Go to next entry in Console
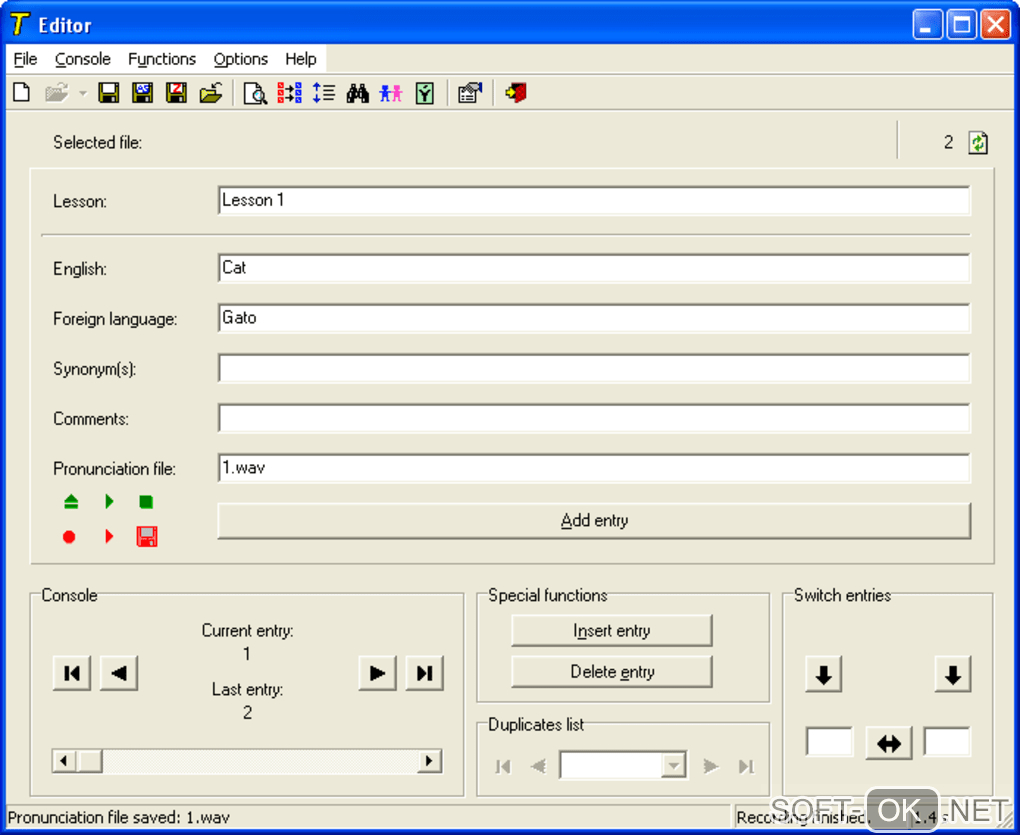This screenshot has height=835, width=1020. (377, 673)
